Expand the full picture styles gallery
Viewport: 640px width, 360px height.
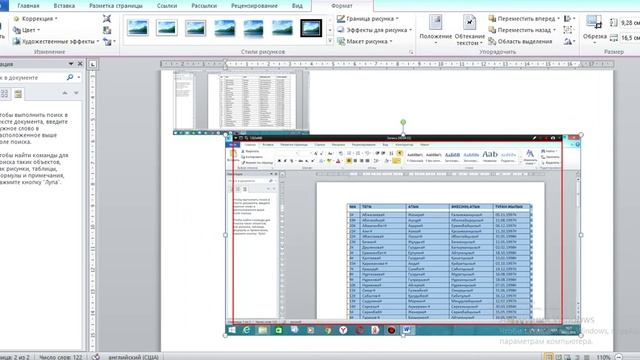[330, 41]
